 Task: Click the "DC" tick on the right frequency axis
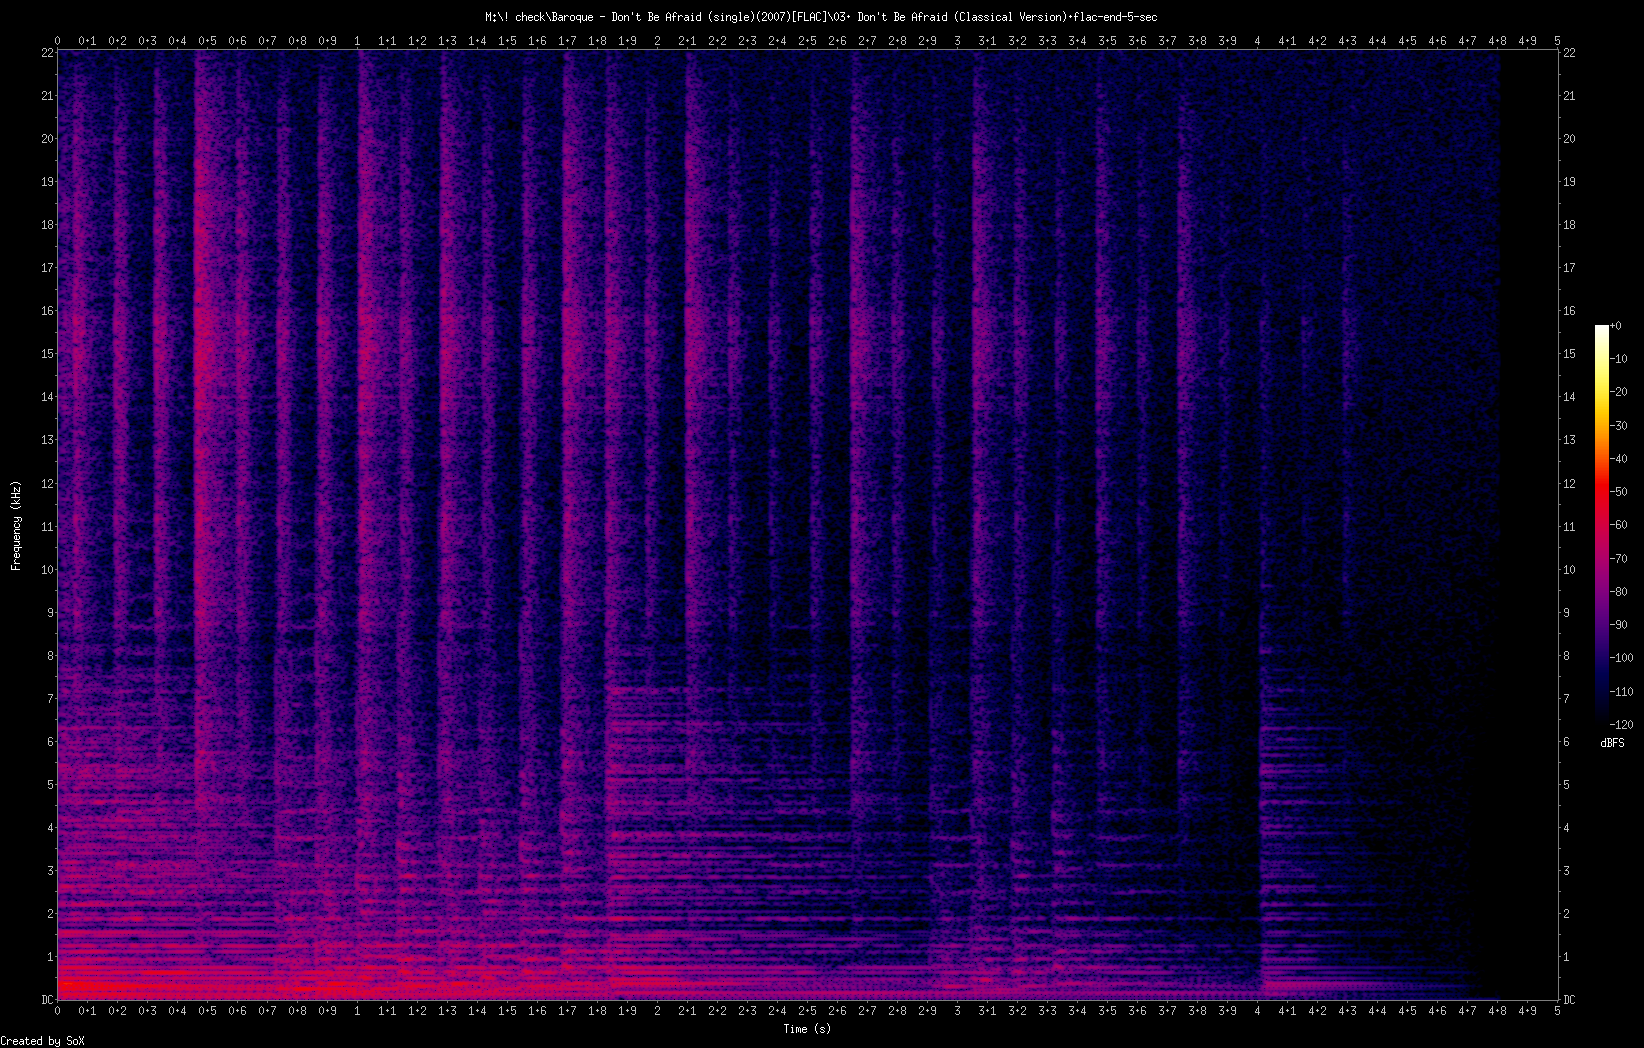pos(1569,1000)
